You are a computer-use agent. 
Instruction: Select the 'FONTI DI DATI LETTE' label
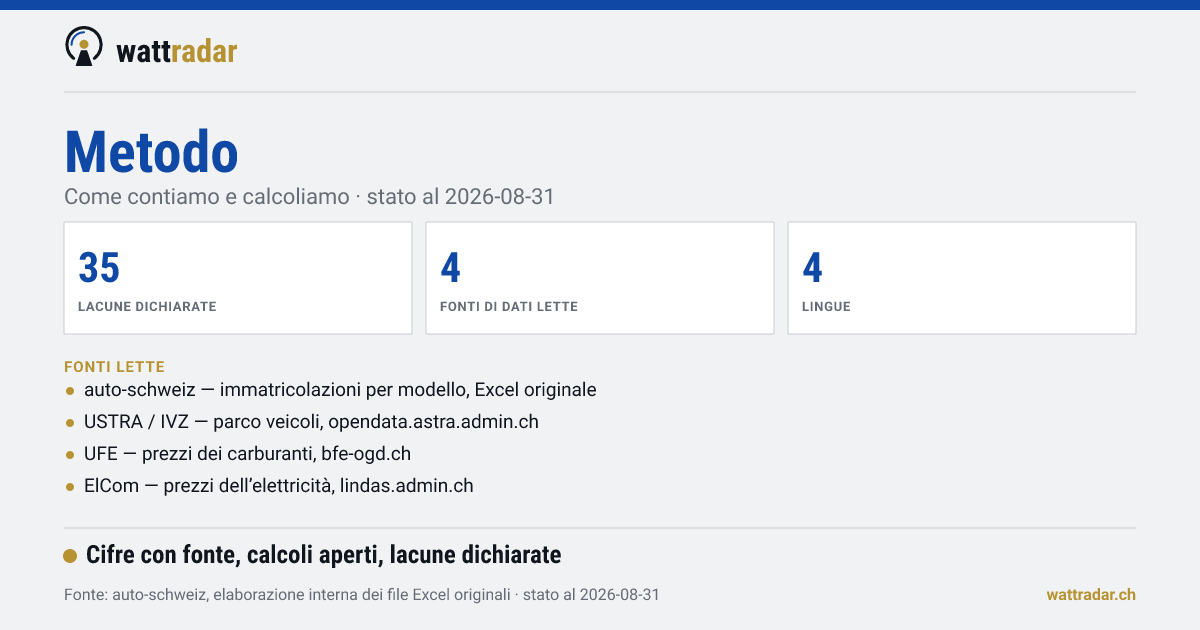(x=509, y=307)
